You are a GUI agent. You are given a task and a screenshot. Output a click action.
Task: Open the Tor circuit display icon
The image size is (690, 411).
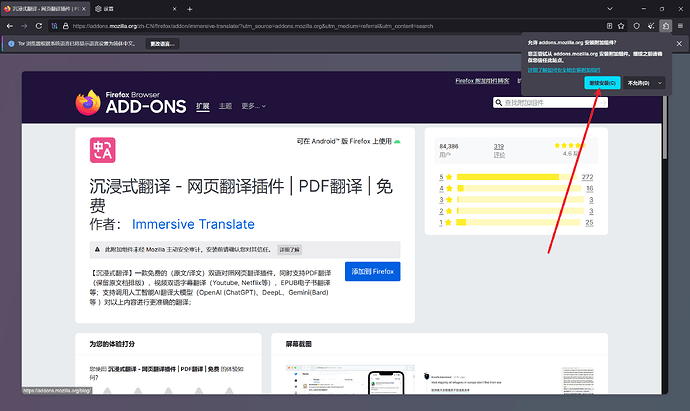(x=55, y=26)
